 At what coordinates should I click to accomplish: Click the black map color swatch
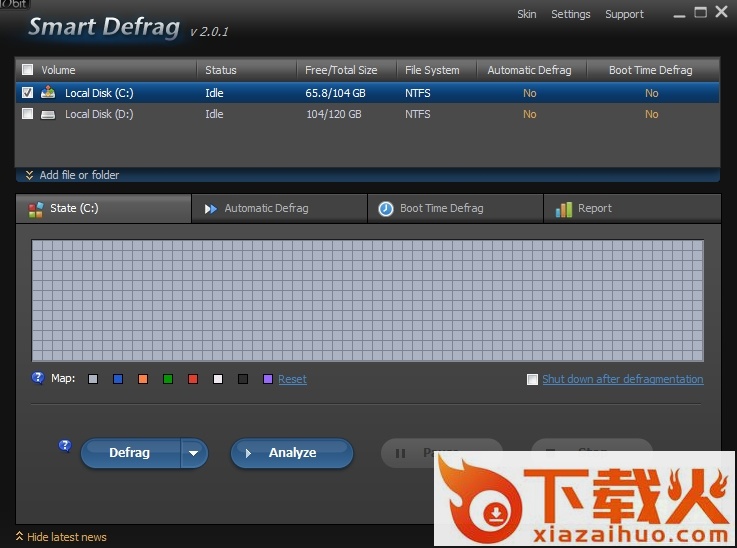pos(243,379)
